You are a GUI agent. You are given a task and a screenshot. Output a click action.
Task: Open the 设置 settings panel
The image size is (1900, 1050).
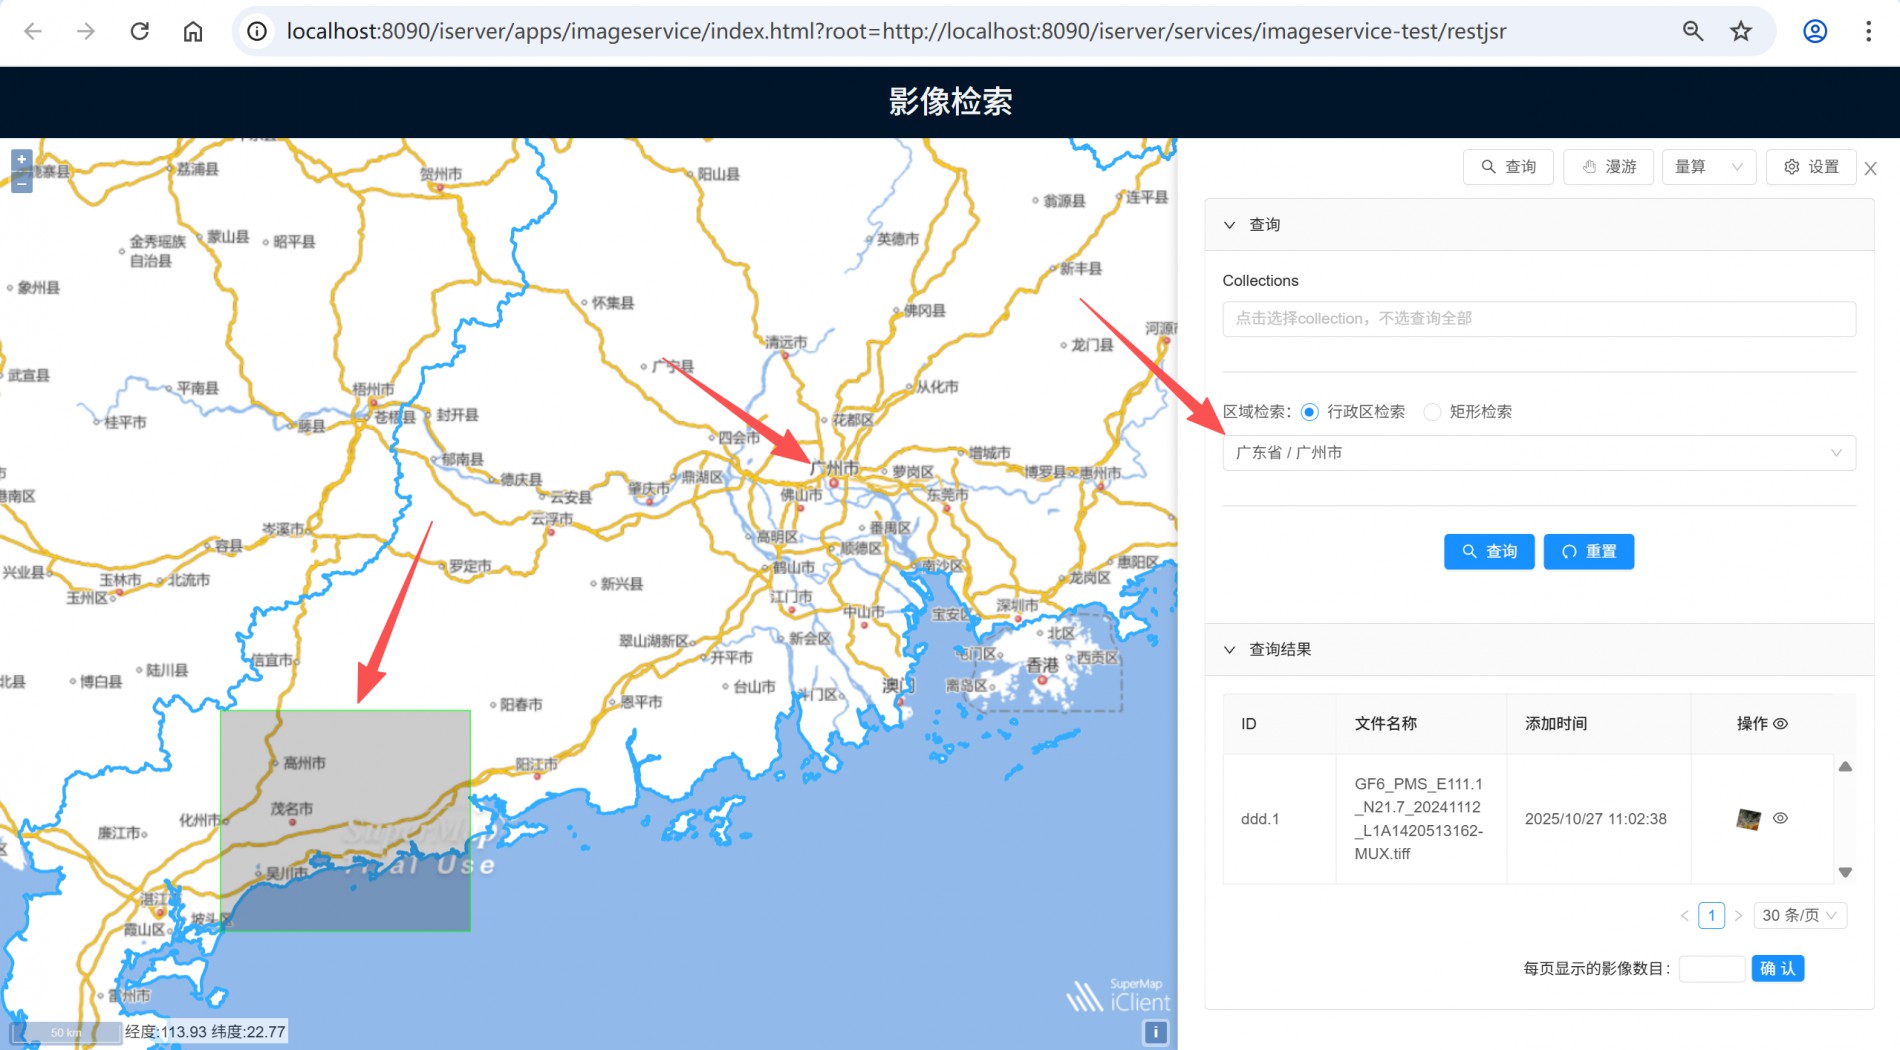1811,167
